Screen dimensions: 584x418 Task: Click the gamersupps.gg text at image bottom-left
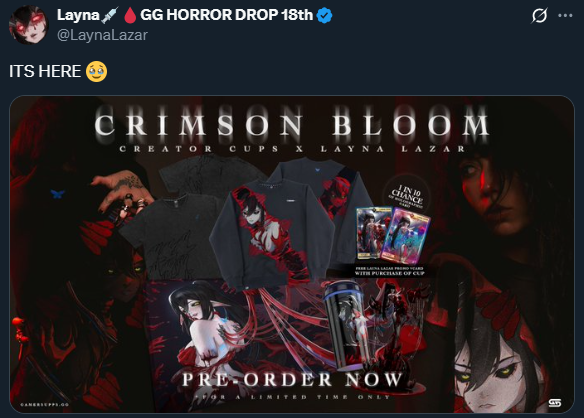click(x=45, y=405)
